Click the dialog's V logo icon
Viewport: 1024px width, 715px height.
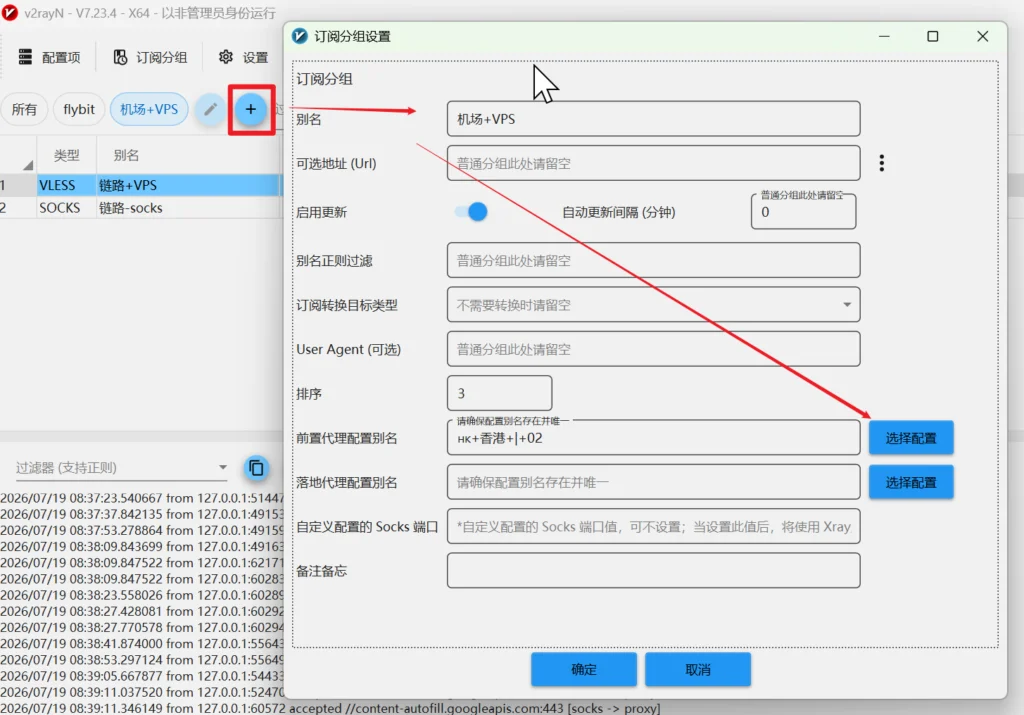[300, 37]
